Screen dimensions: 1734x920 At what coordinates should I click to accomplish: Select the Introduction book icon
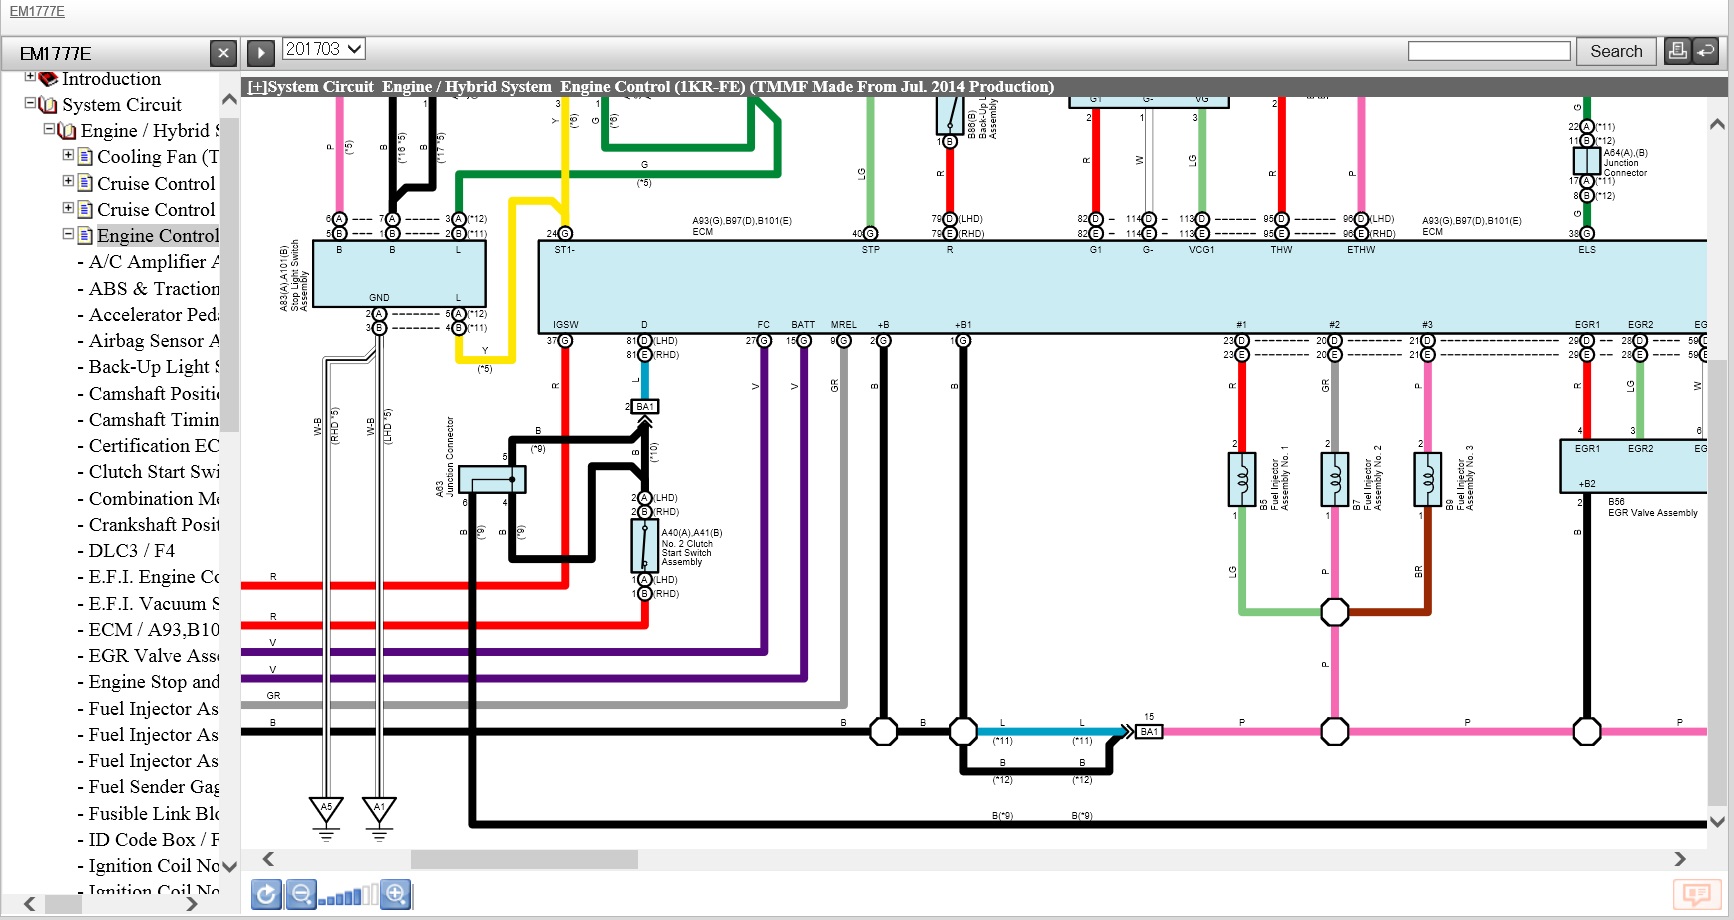tap(48, 79)
